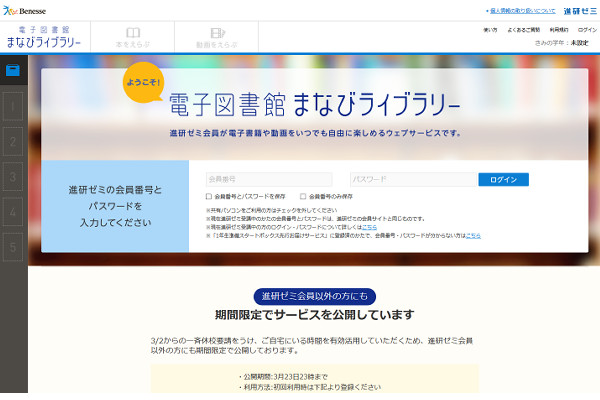Open the 利用規約 menu item
Viewport: 600px width, 400px height.
(559, 30)
